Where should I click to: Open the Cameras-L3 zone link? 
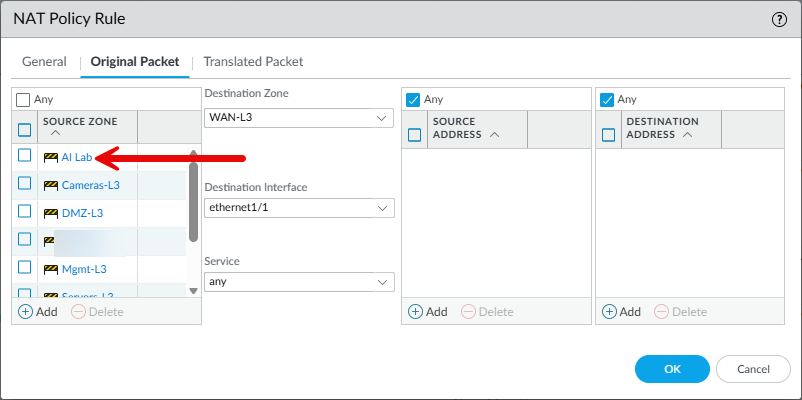91,185
